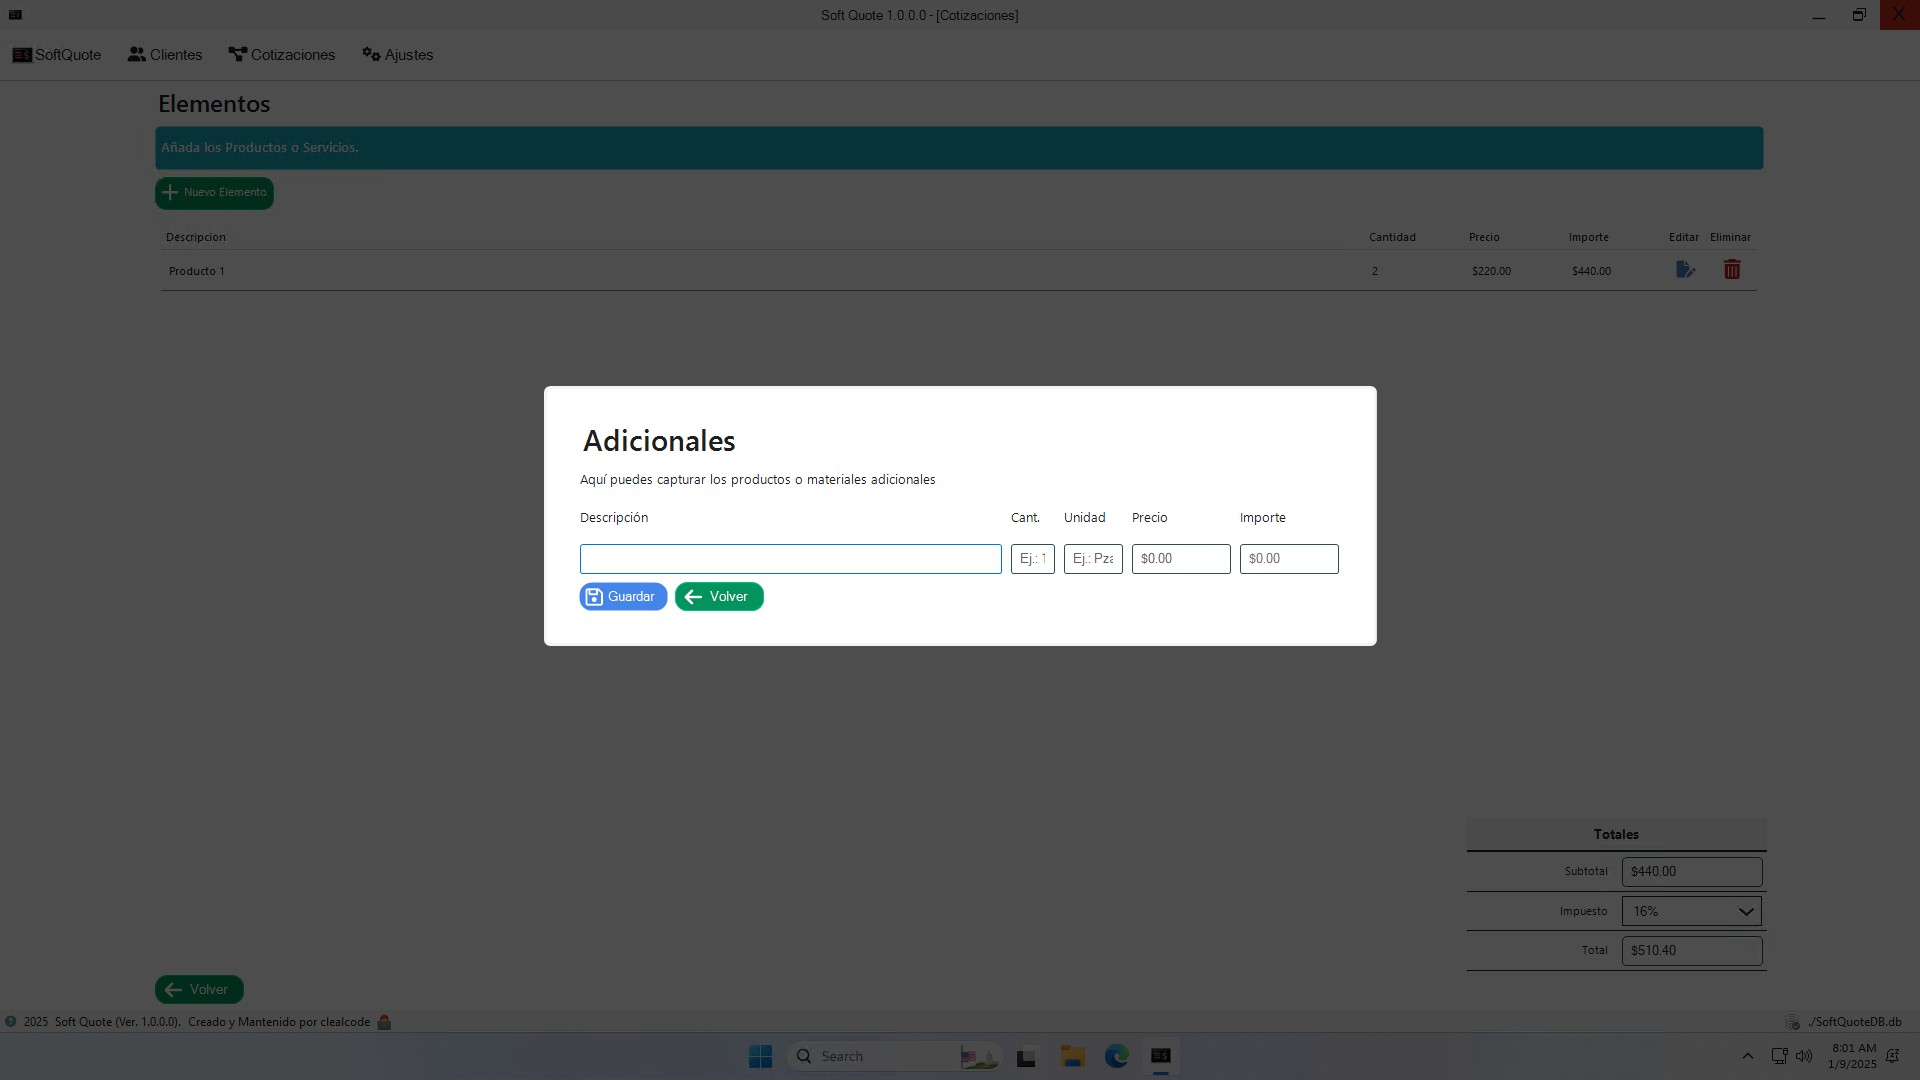Viewport: 1920px width, 1080px height.
Task: Click the red trash icon for Producto 1
Action: [x=1732, y=270]
